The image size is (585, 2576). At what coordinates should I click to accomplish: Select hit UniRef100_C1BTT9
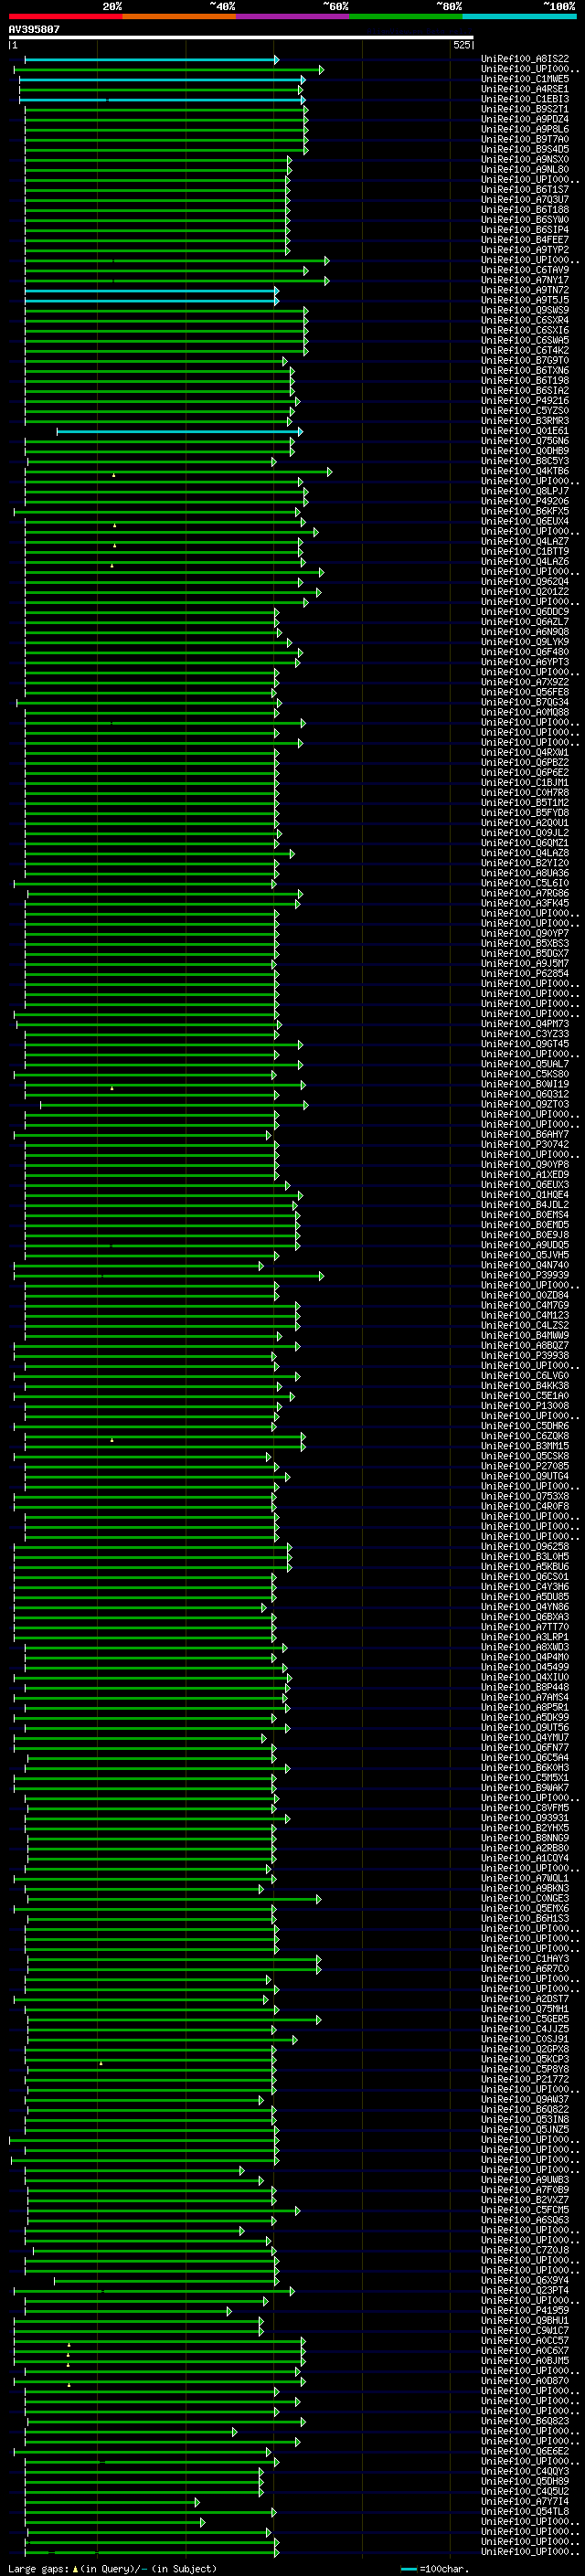pyautogui.click(x=525, y=551)
